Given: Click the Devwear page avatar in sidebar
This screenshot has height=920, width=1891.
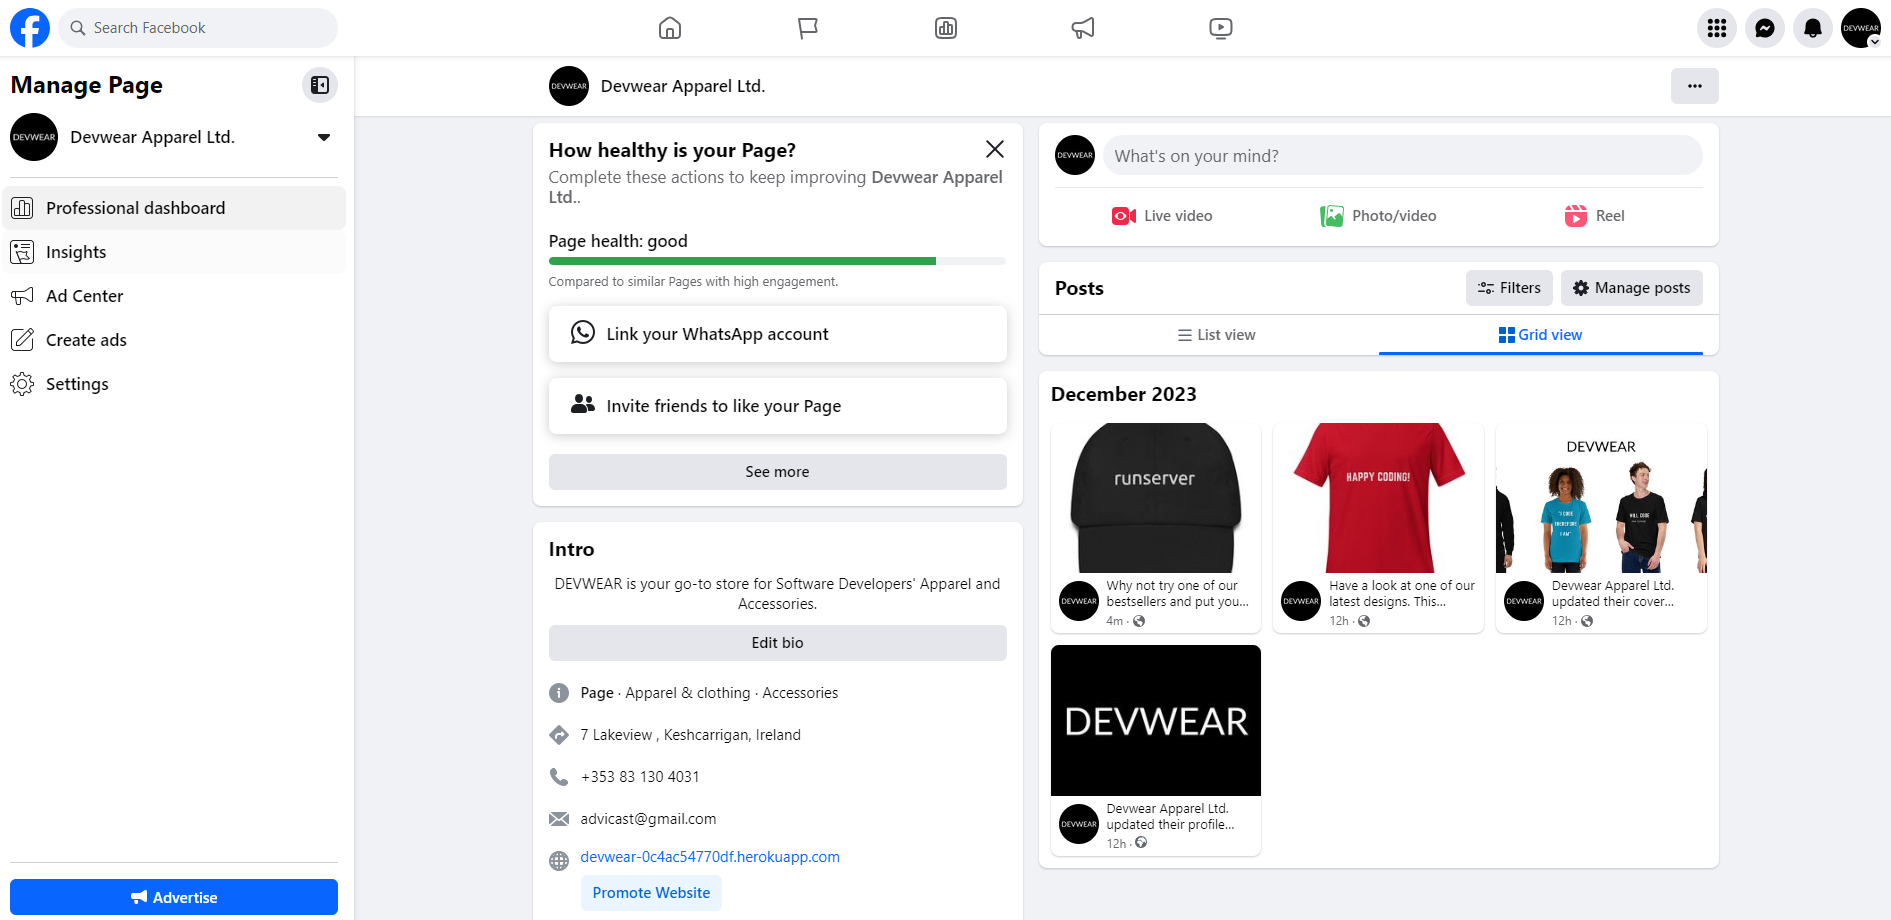Looking at the screenshot, I should (x=34, y=137).
